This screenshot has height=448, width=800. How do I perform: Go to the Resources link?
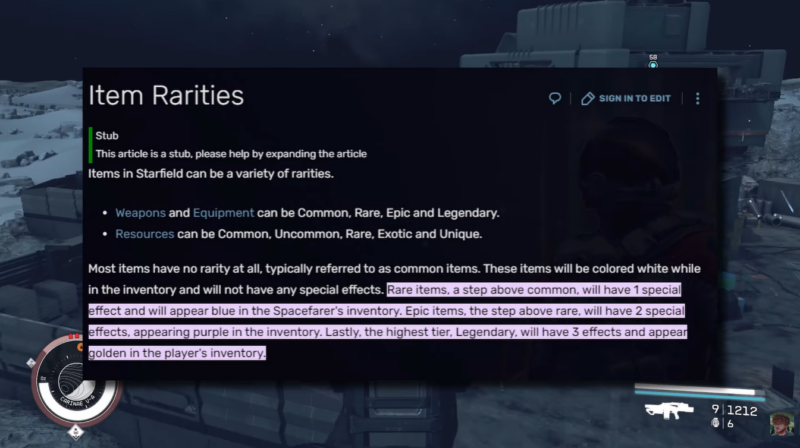point(145,234)
